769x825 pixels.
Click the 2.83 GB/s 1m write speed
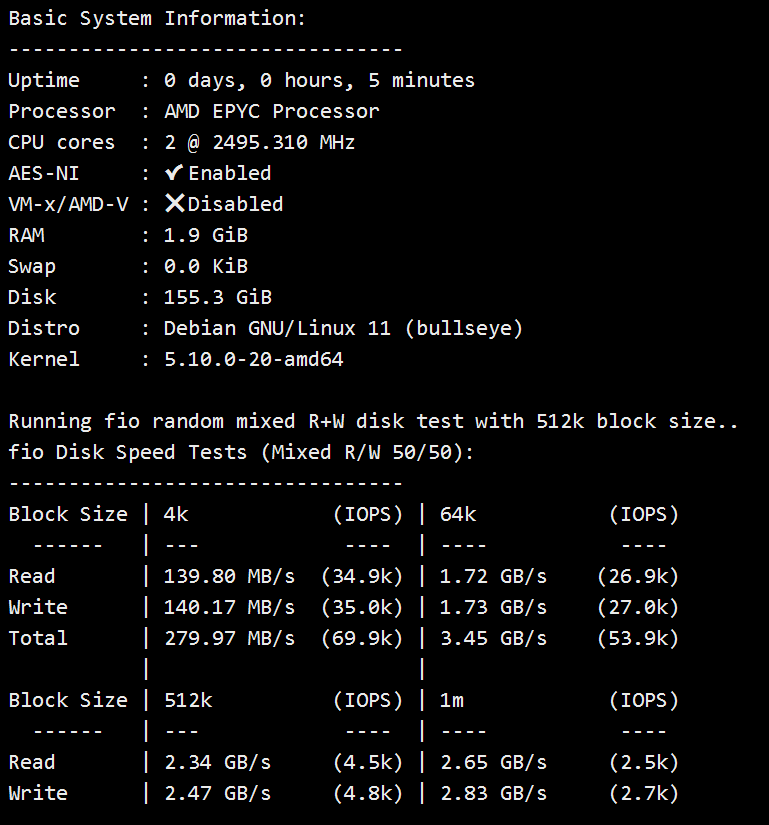pyautogui.click(x=493, y=793)
